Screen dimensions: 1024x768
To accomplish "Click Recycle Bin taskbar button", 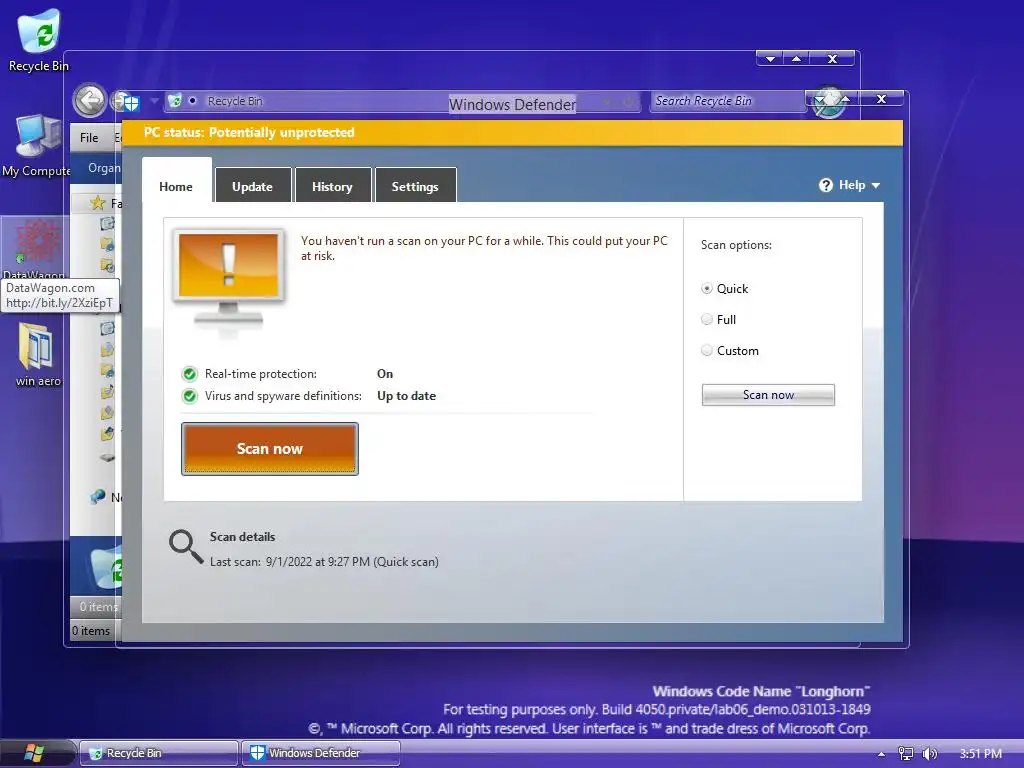I will [x=159, y=753].
